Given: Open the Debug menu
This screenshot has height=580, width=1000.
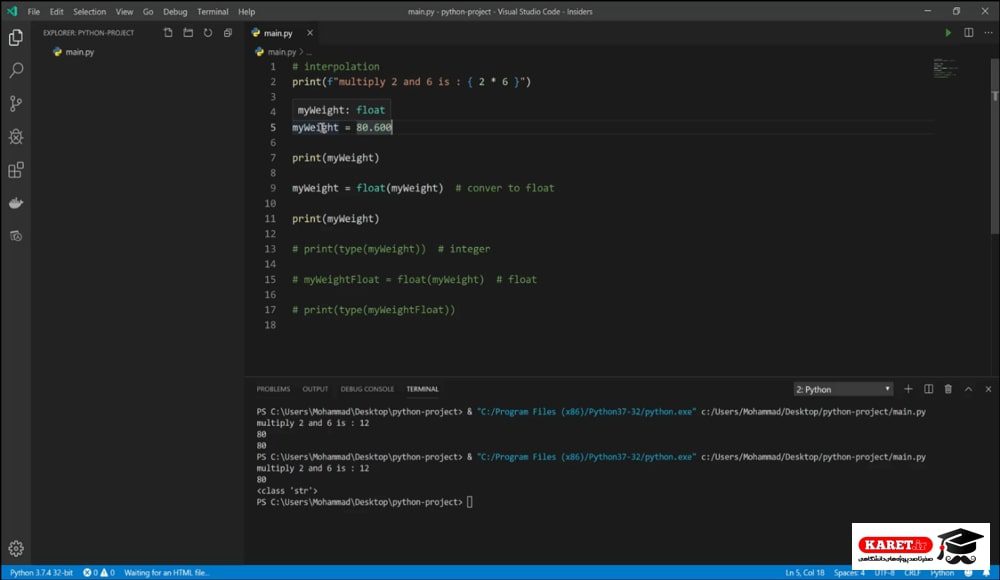Looking at the screenshot, I should tap(175, 11).
